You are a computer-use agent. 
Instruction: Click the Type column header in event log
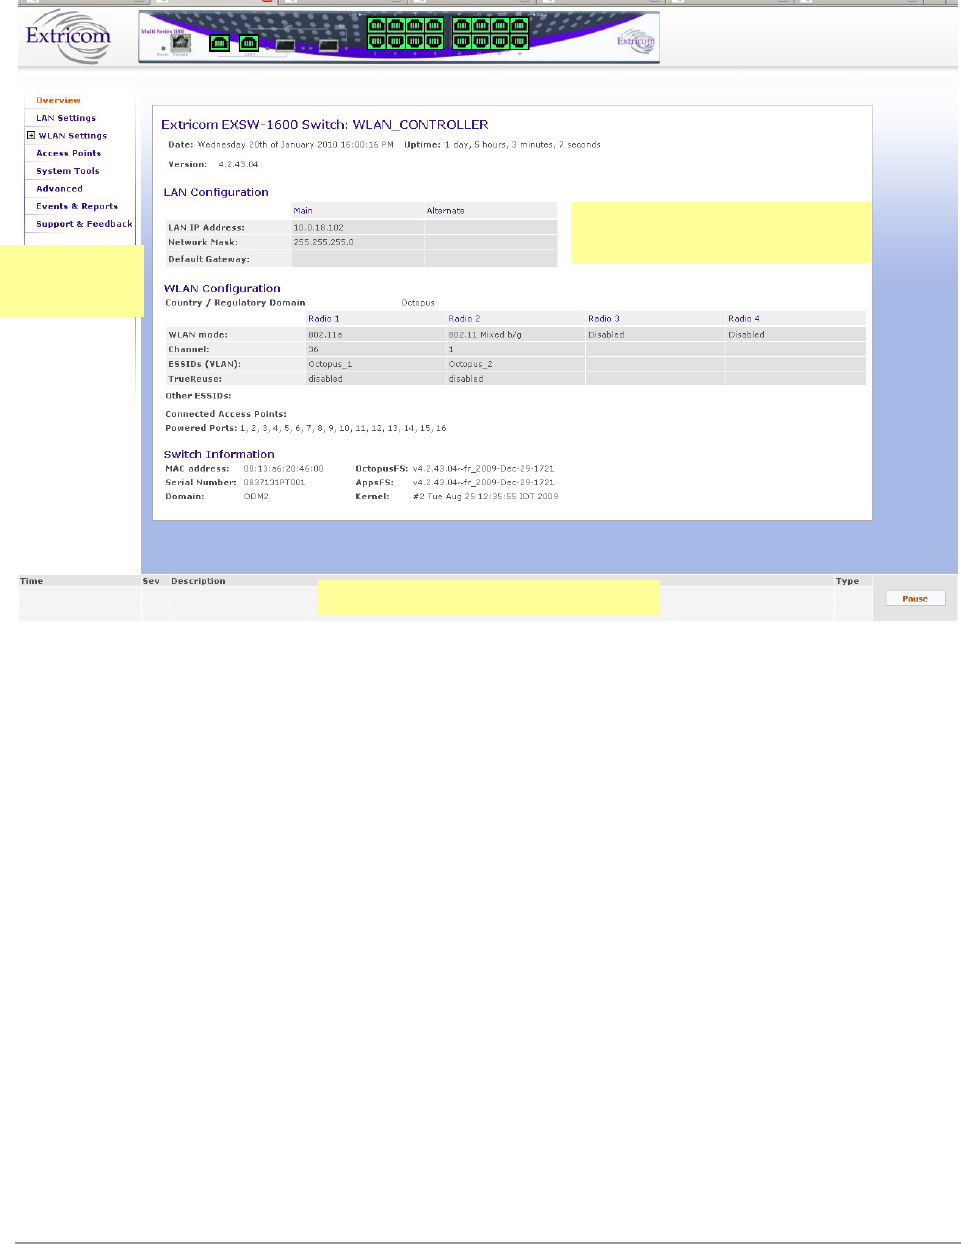tap(847, 581)
